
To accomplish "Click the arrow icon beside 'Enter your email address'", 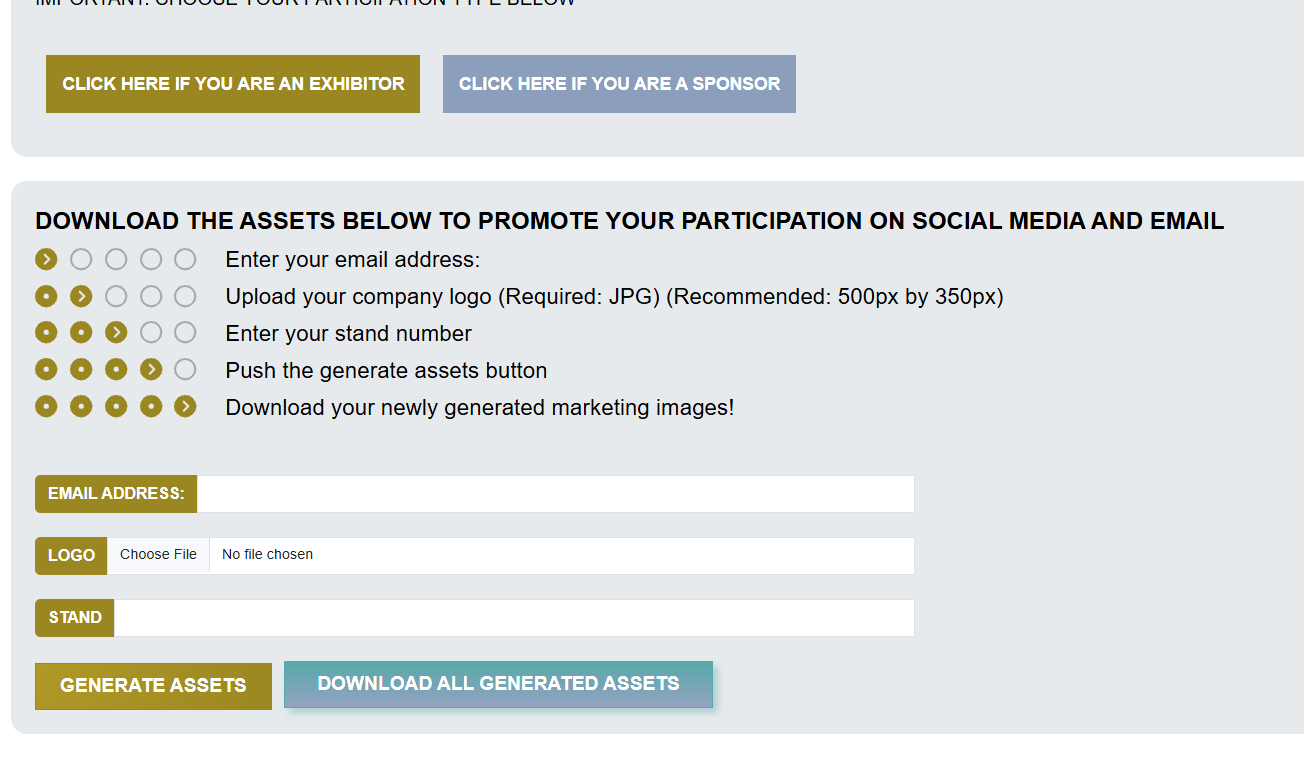I will coord(46,260).
